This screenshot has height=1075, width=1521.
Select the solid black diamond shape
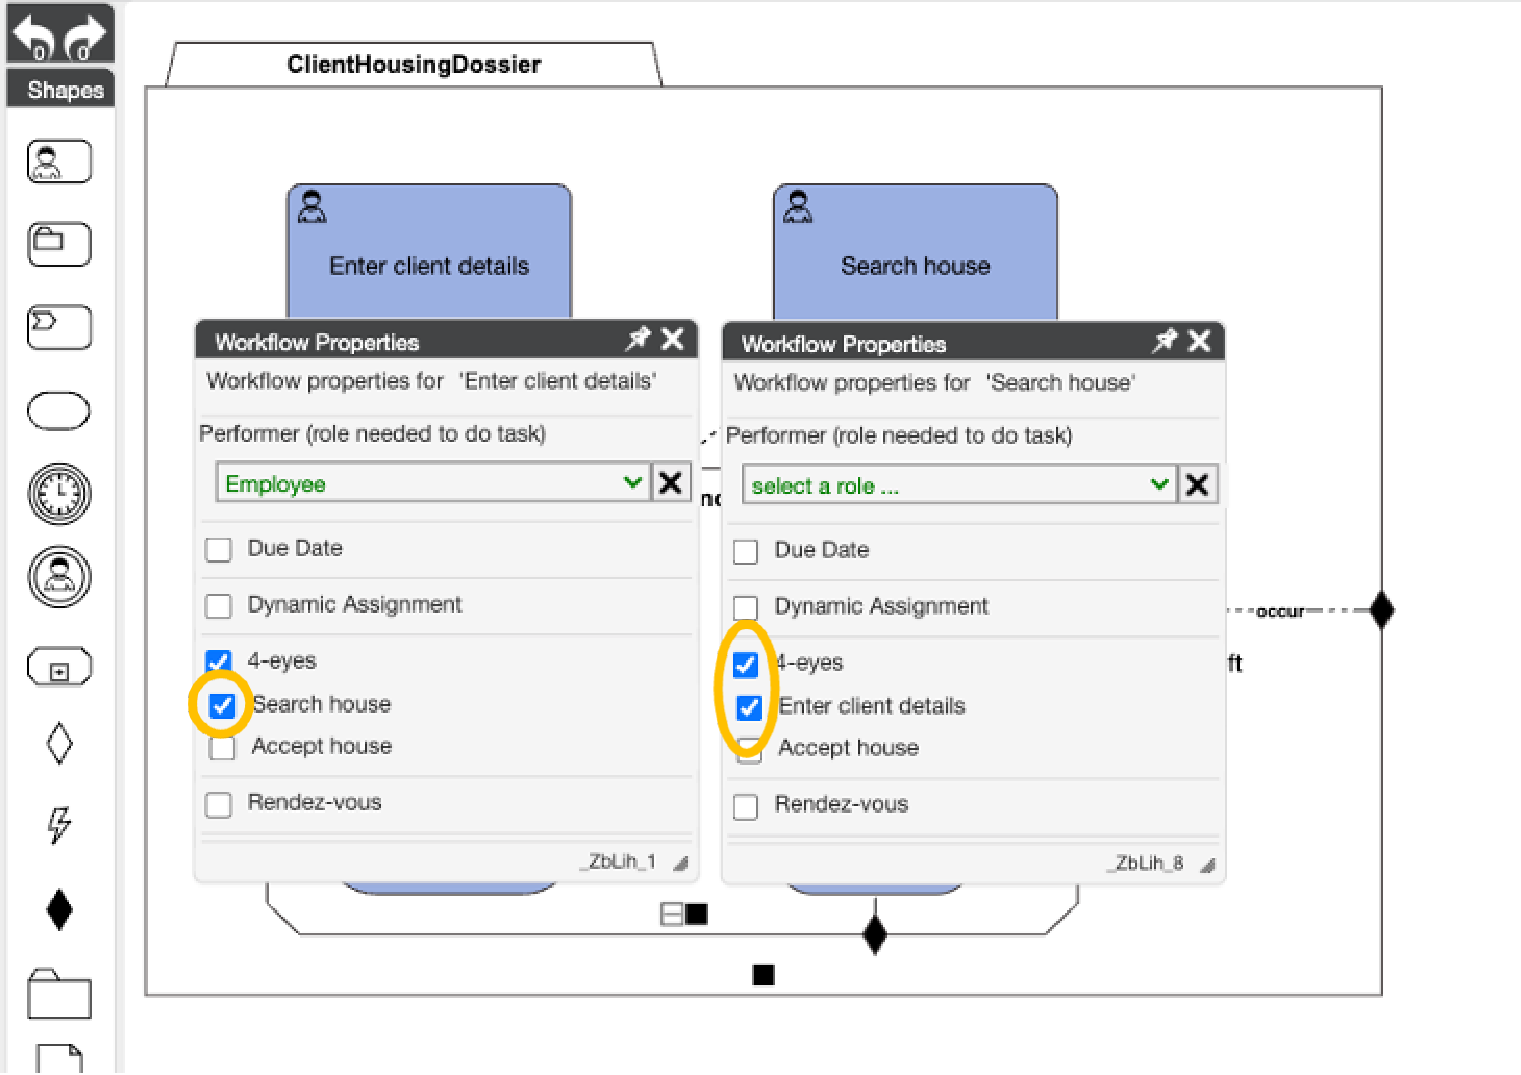point(59,909)
